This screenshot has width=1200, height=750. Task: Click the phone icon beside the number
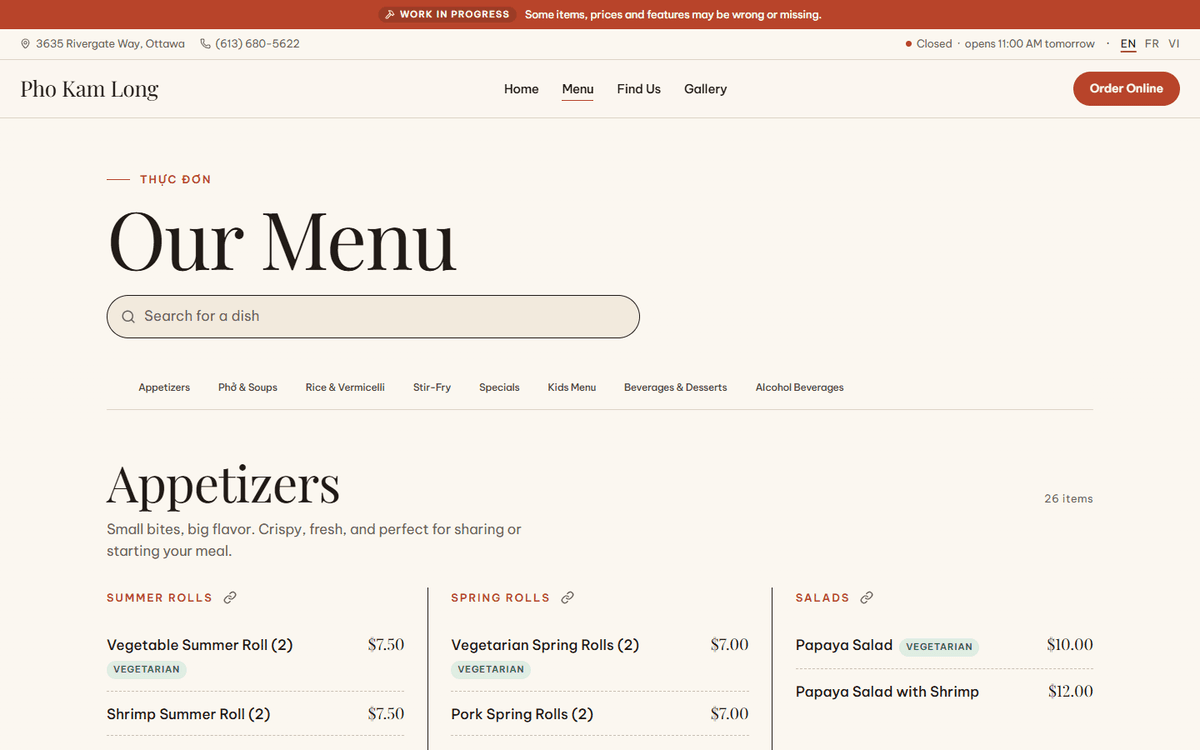click(205, 44)
